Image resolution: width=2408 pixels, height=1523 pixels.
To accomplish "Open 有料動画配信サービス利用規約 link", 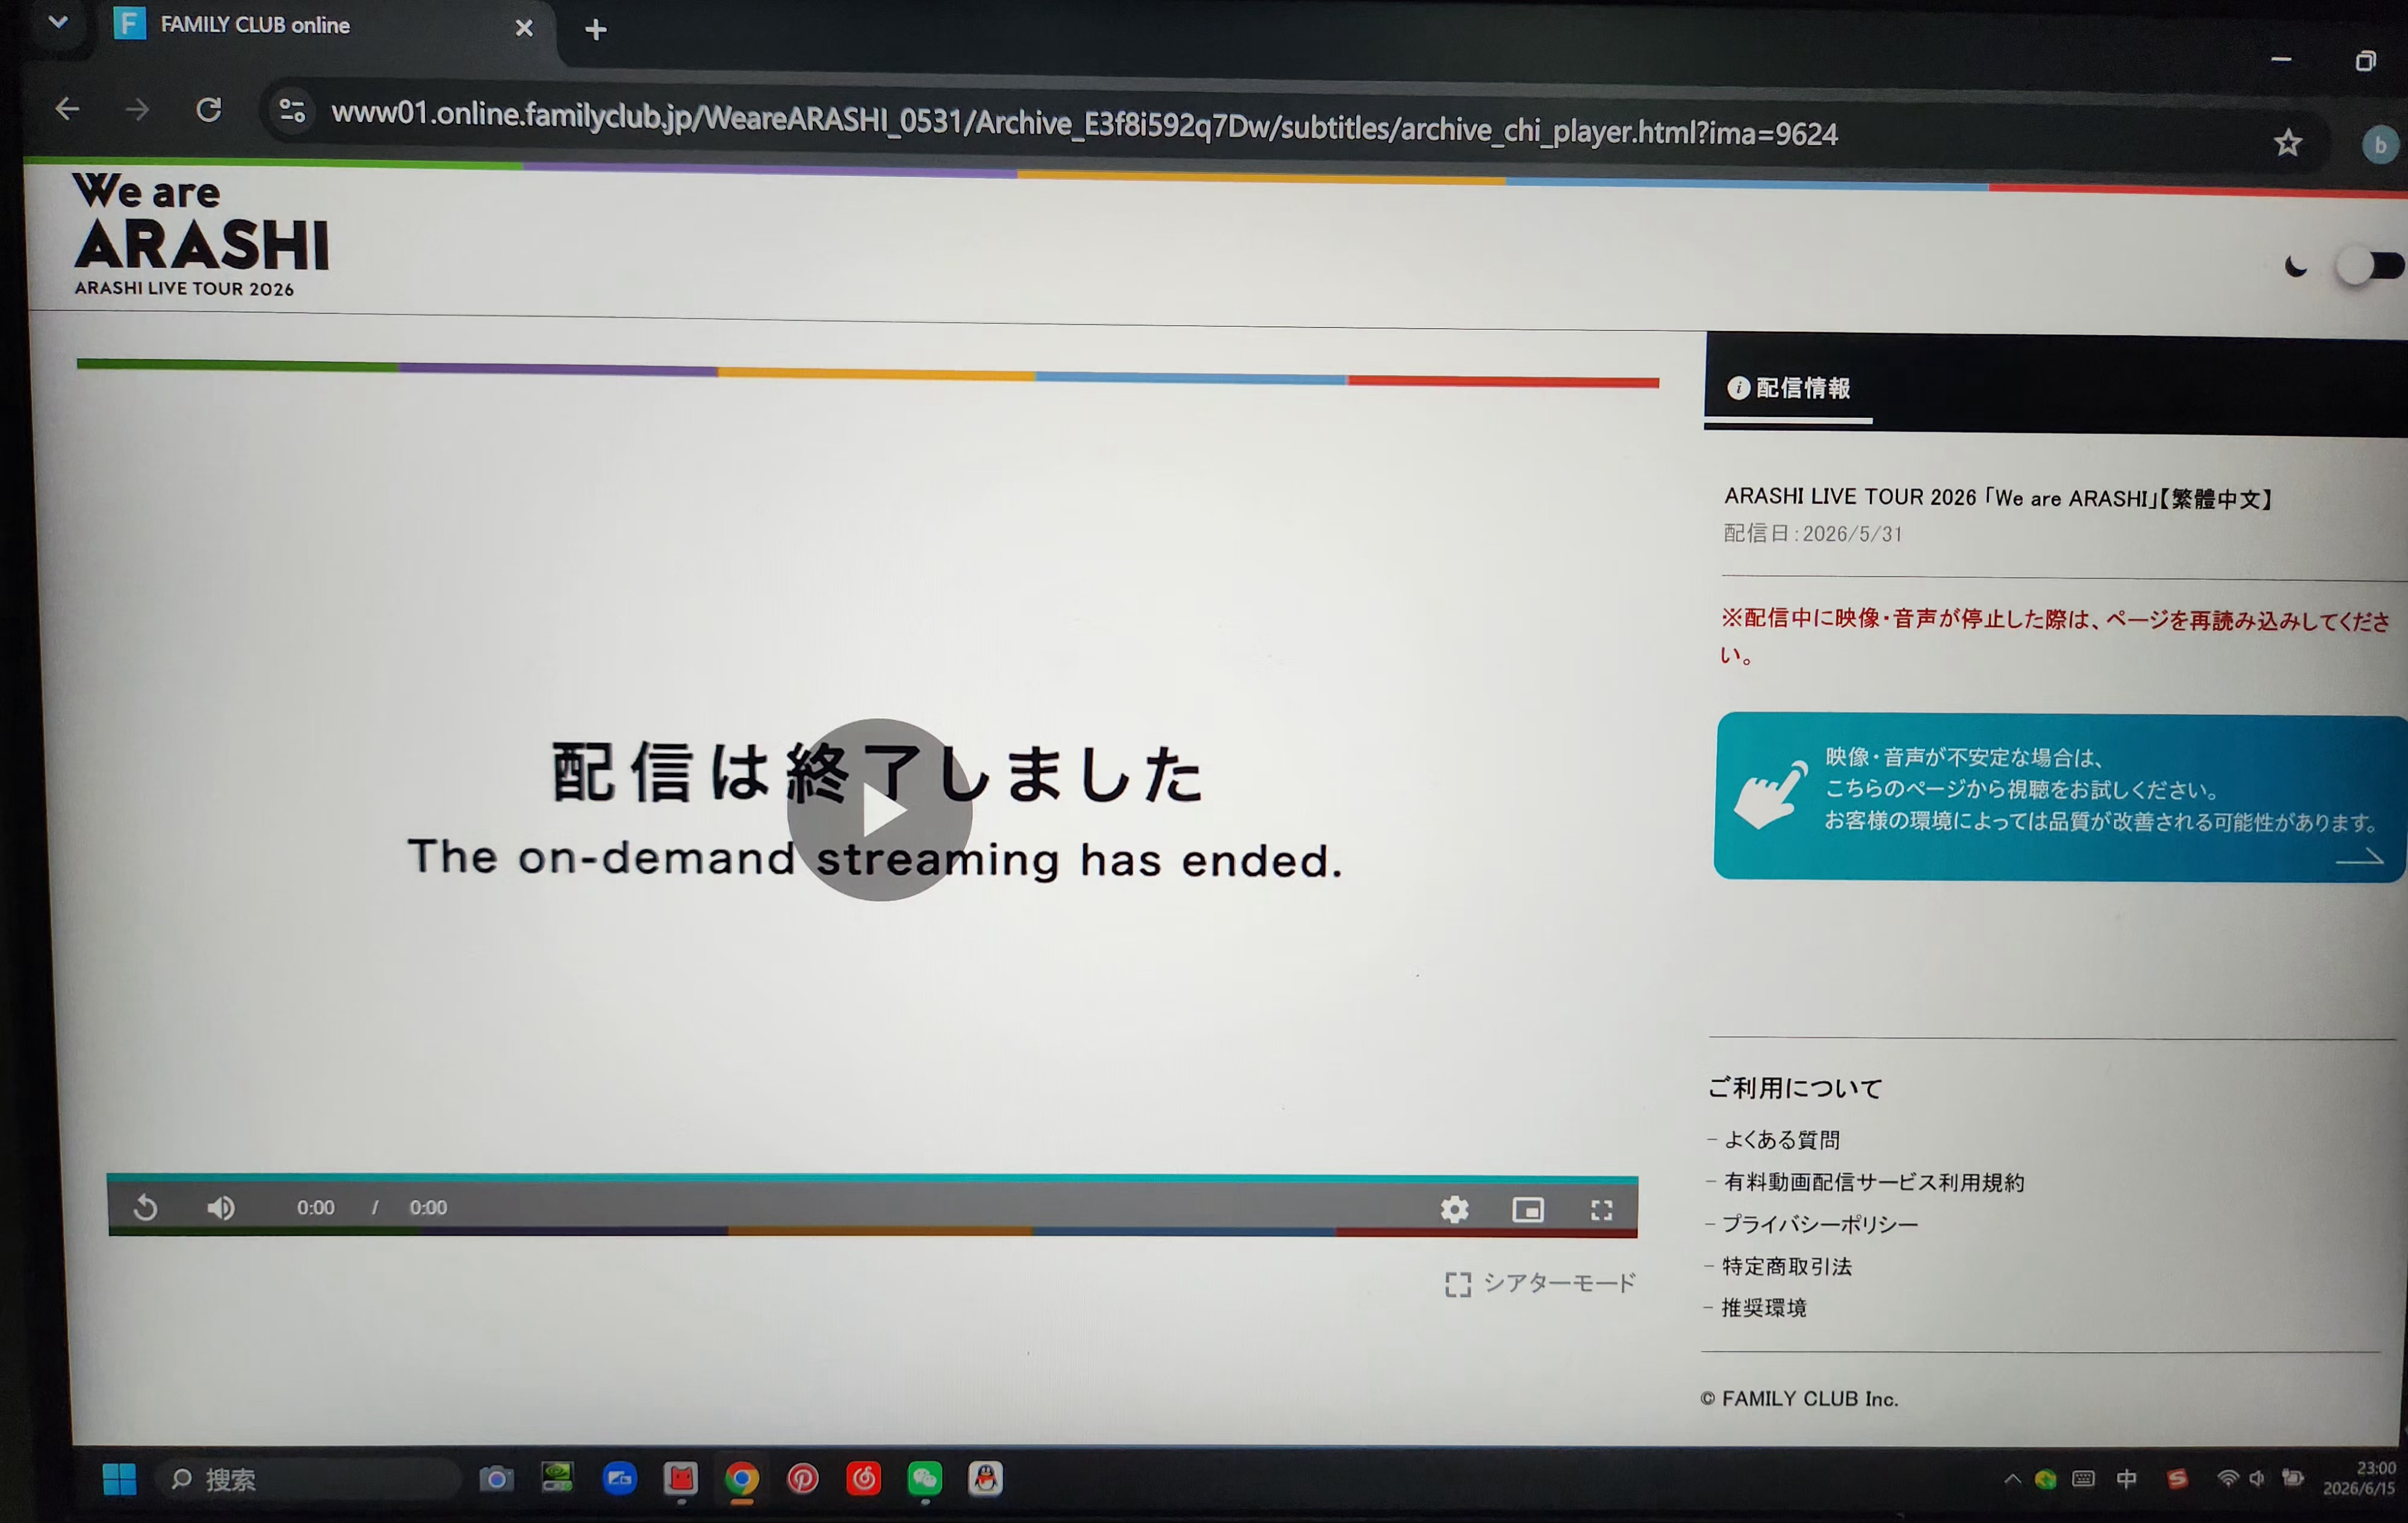I will coord(1873,1182).
